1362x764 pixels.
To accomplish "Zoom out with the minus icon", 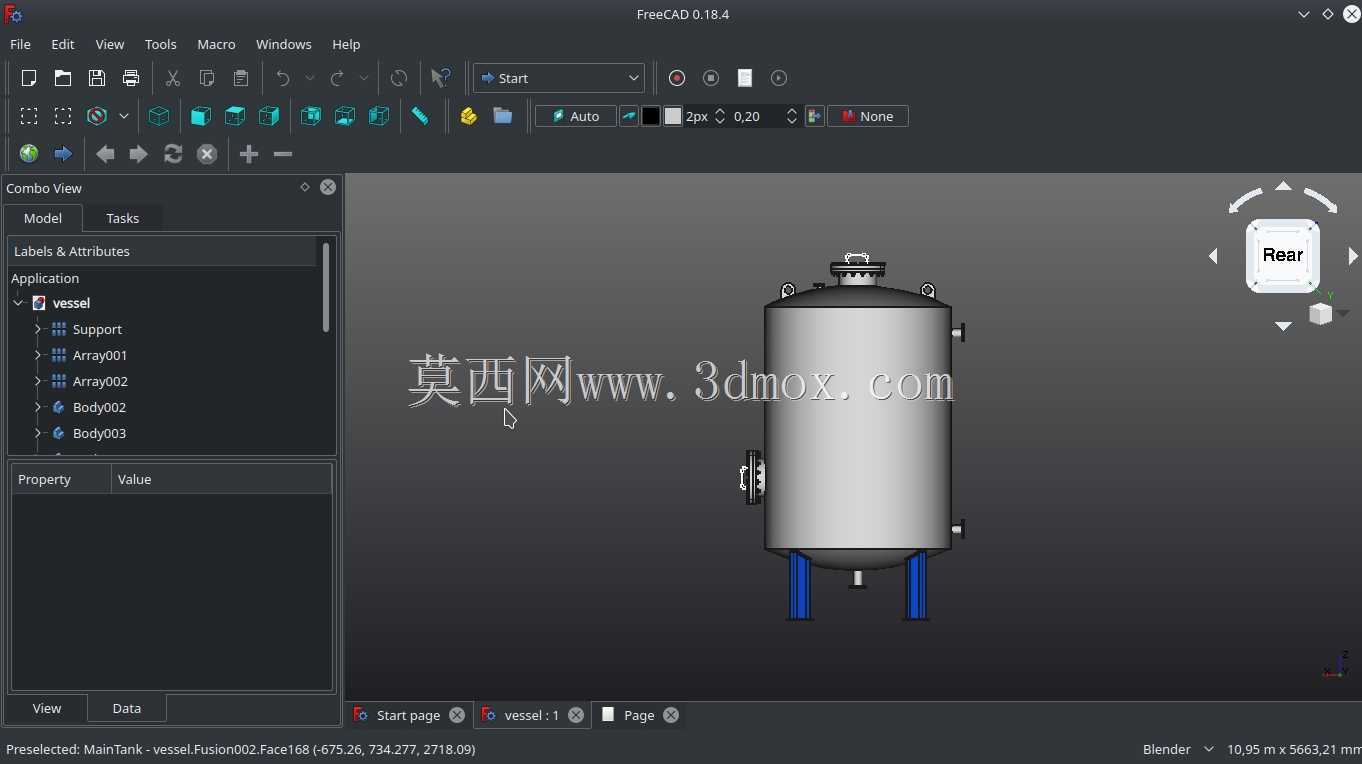I will coord(283,154).
